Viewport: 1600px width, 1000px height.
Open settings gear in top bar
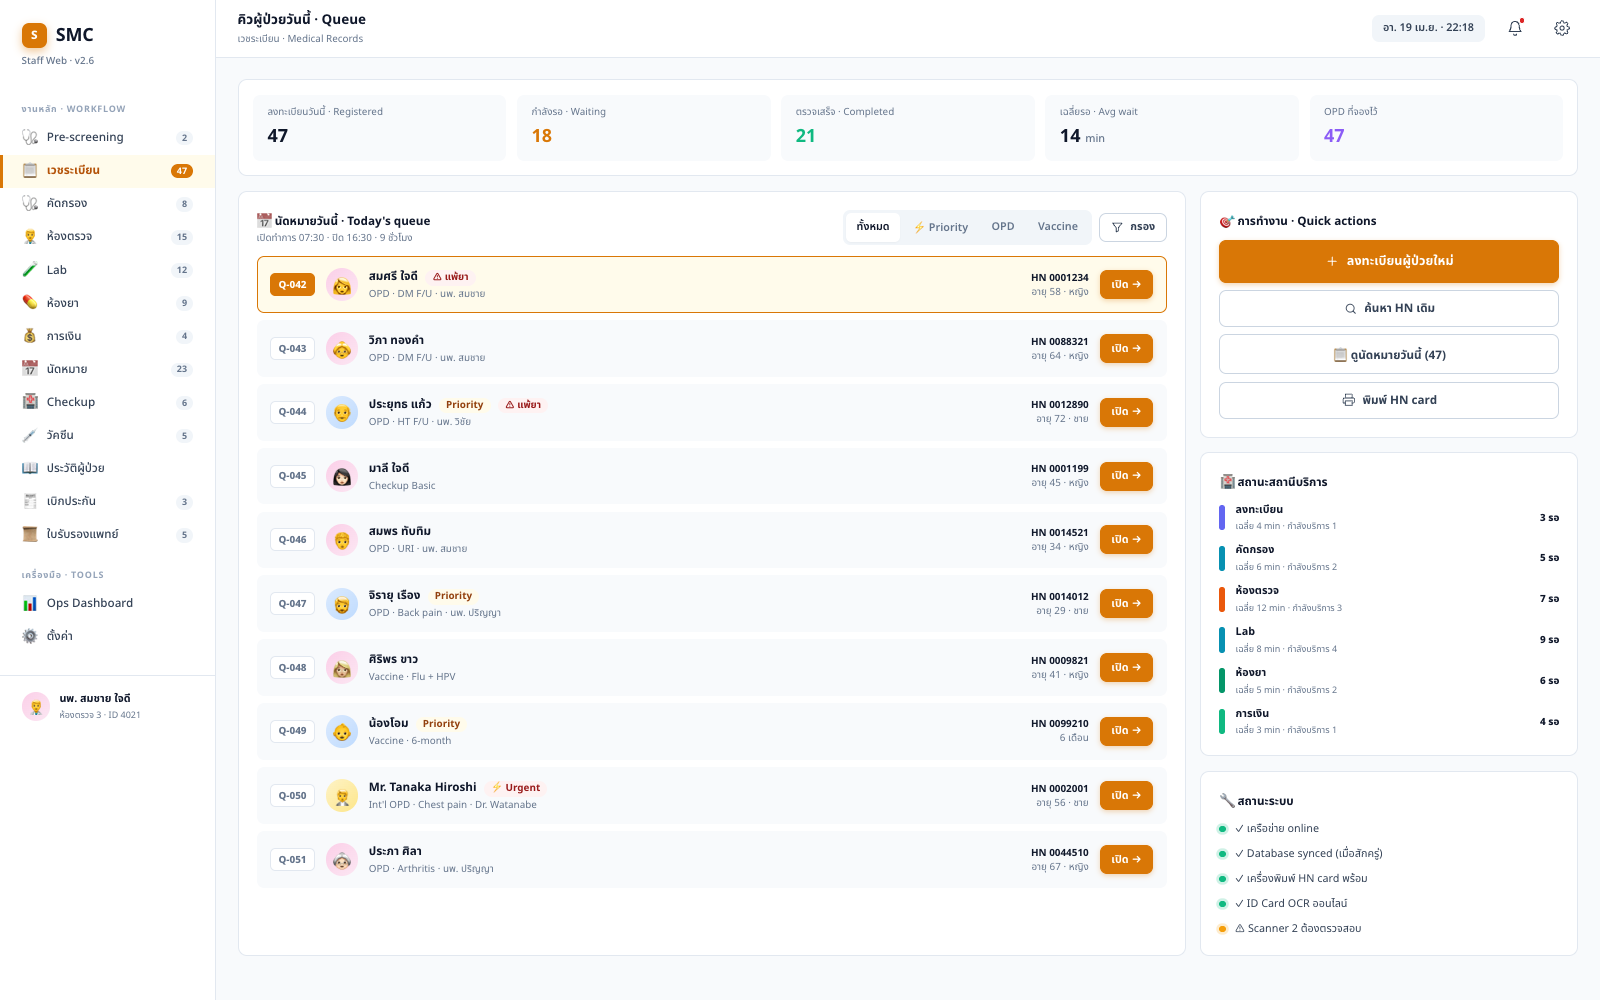click(1562, 28)
